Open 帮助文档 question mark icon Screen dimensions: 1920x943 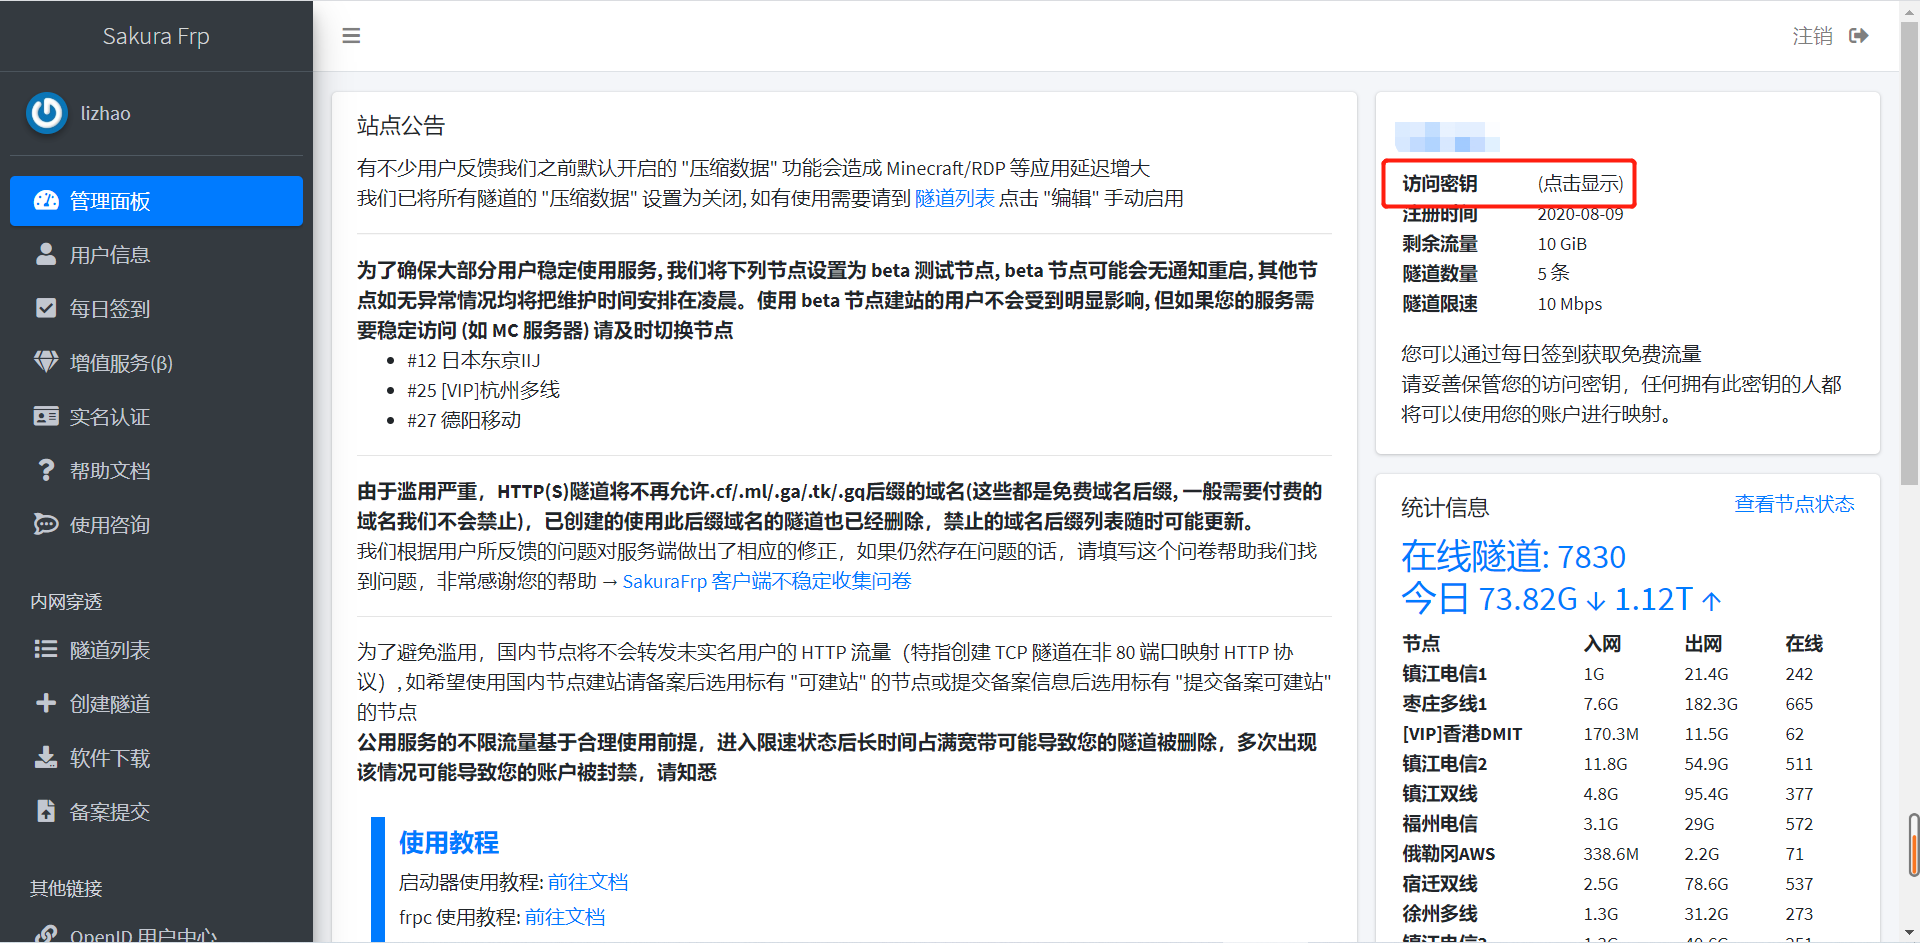(x=46, y=470)
